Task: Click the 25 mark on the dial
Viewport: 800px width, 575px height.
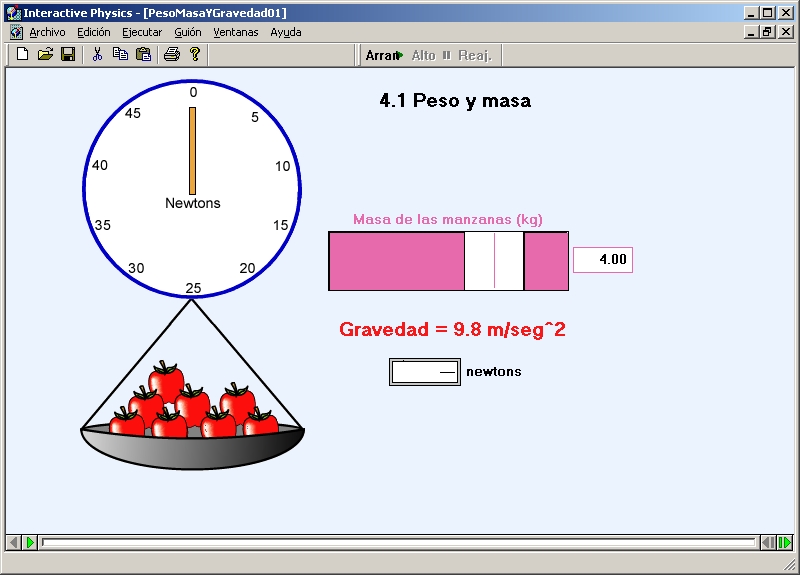Action: click(193, 288)
